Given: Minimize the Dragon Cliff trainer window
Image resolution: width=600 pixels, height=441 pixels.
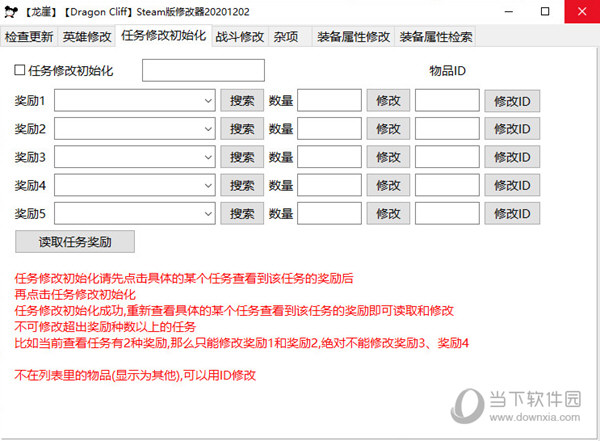Looking at the screenshot, I should point(509,11).
